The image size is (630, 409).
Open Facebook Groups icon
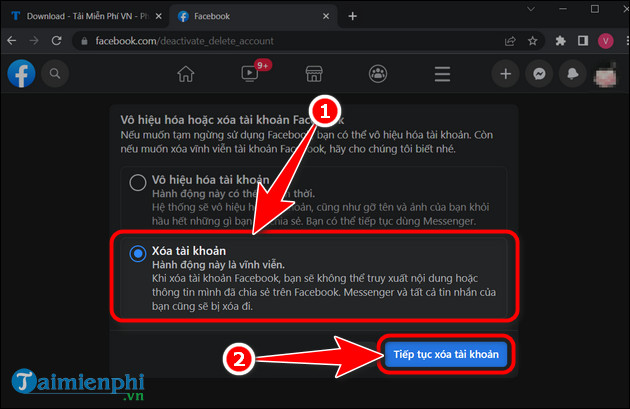[x=378, y=74]
